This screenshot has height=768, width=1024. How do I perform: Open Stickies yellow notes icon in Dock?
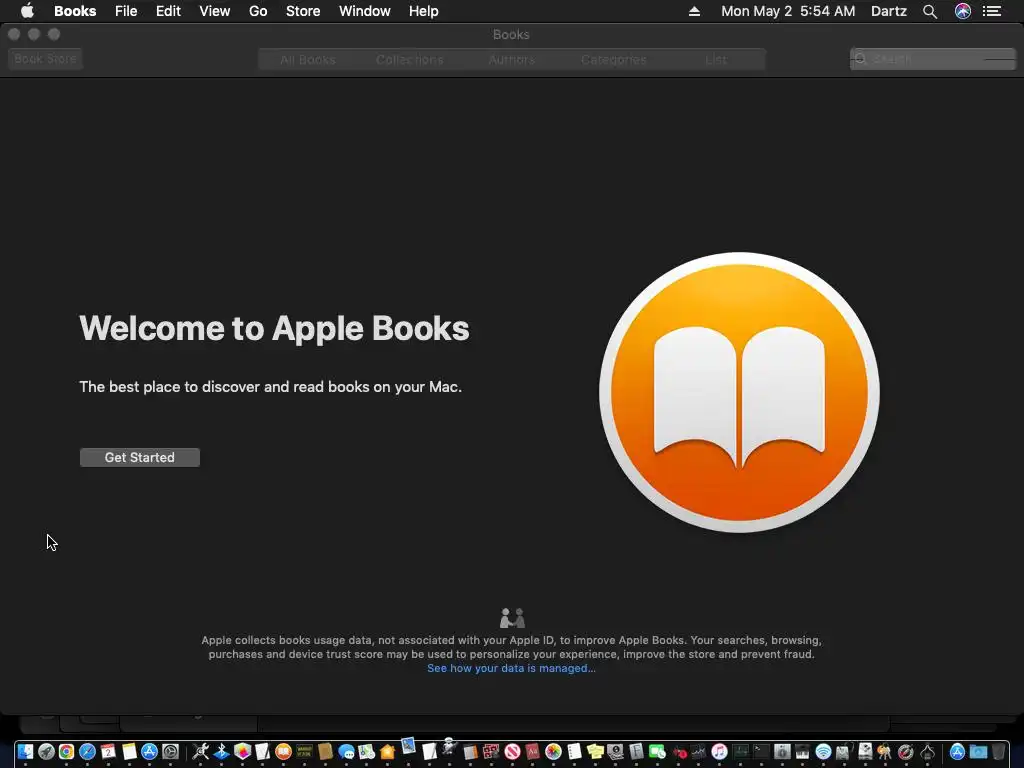click(x=595, y=752)
